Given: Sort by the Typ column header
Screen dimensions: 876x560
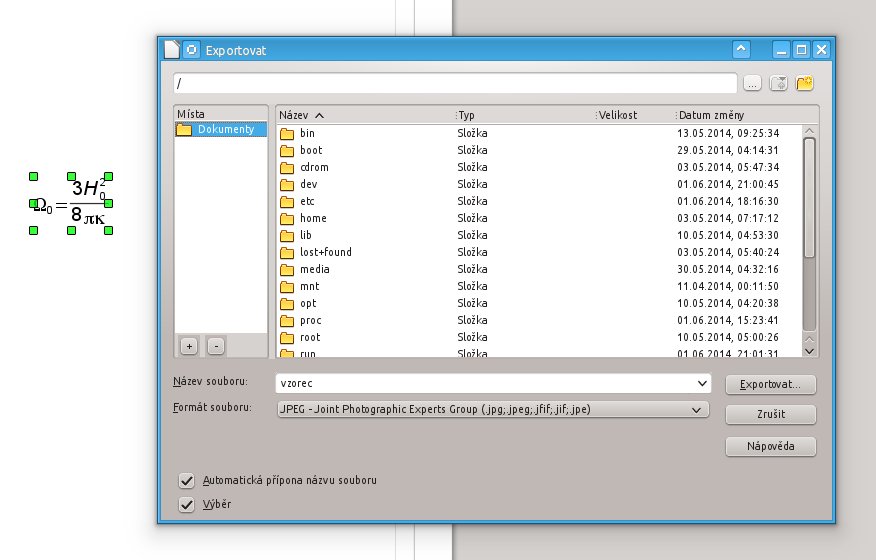Looking at the screenshot, I should coord(525,115).
